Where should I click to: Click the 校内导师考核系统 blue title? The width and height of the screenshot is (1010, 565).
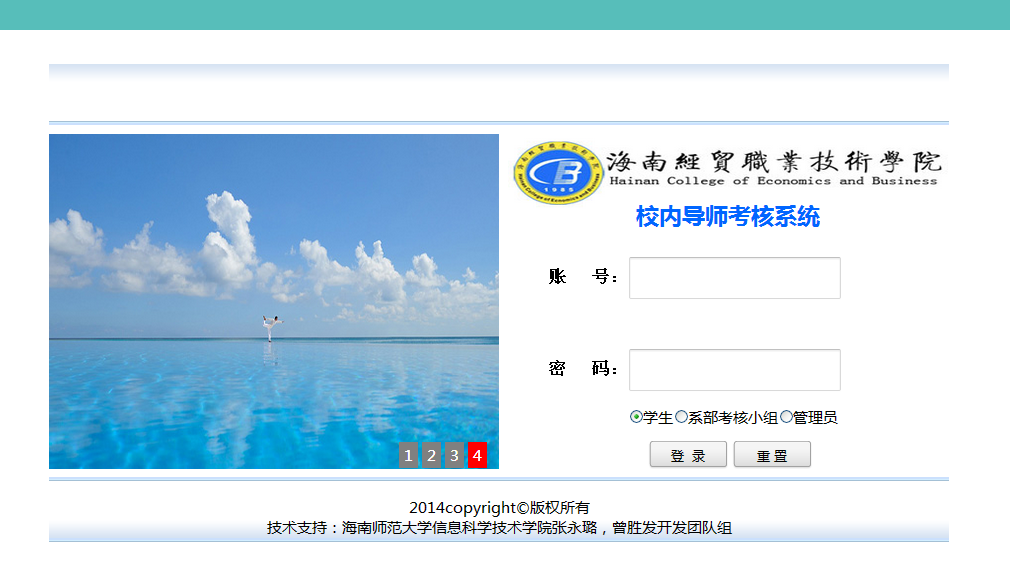pos(727,217)
